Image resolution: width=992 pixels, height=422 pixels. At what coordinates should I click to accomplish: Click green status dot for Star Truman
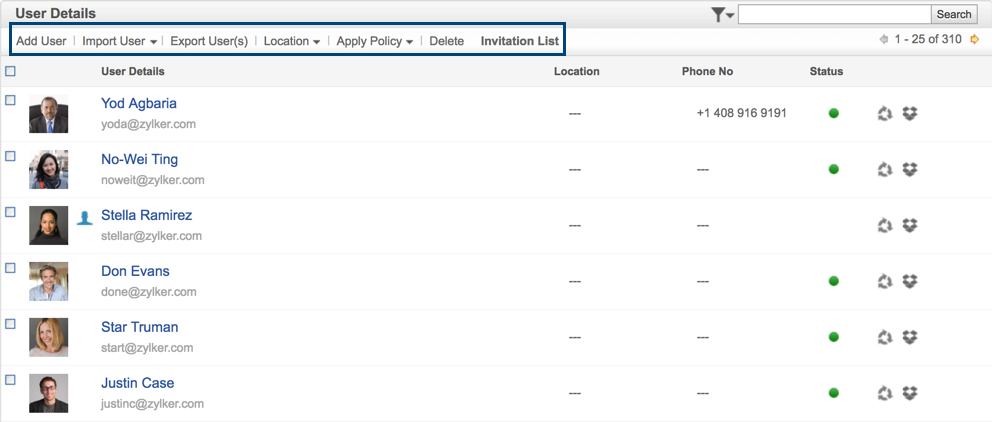coord(834,337)
